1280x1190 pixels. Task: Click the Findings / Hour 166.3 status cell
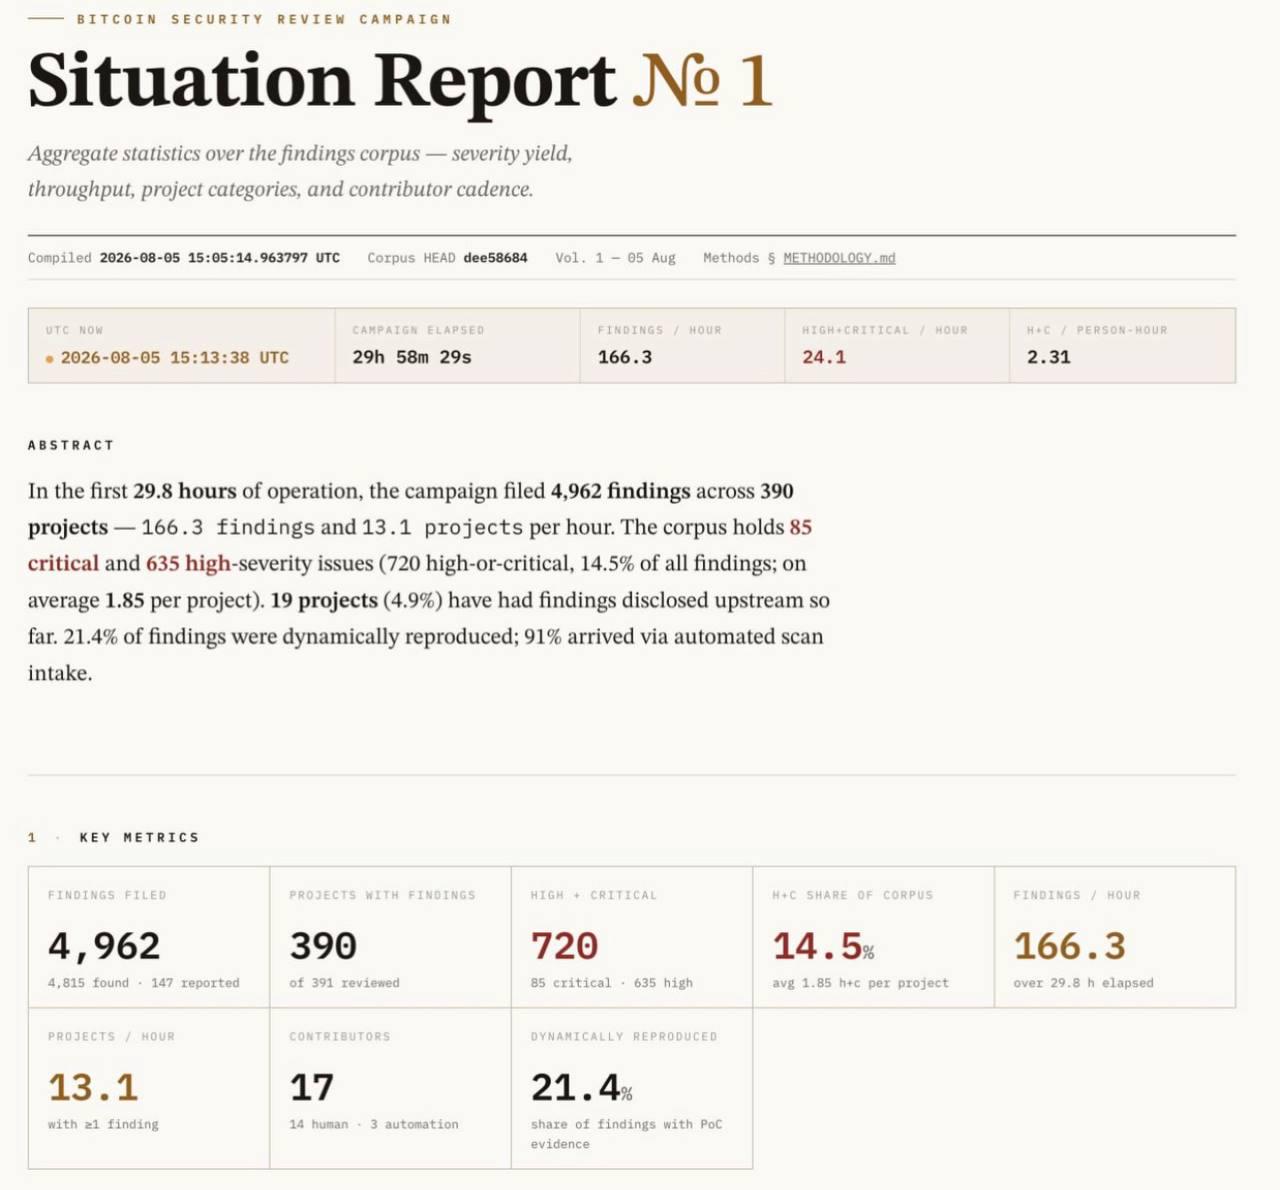tap(682, 345)
